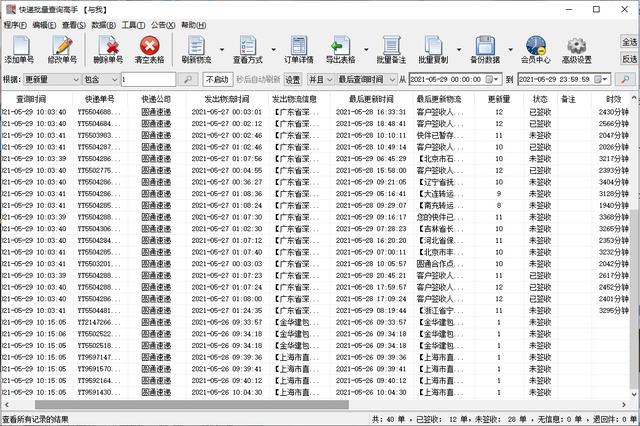The height and width of the screenshot is (426, 640).
Task: Open the 查看(S) menu
Action: pos(74,25)
